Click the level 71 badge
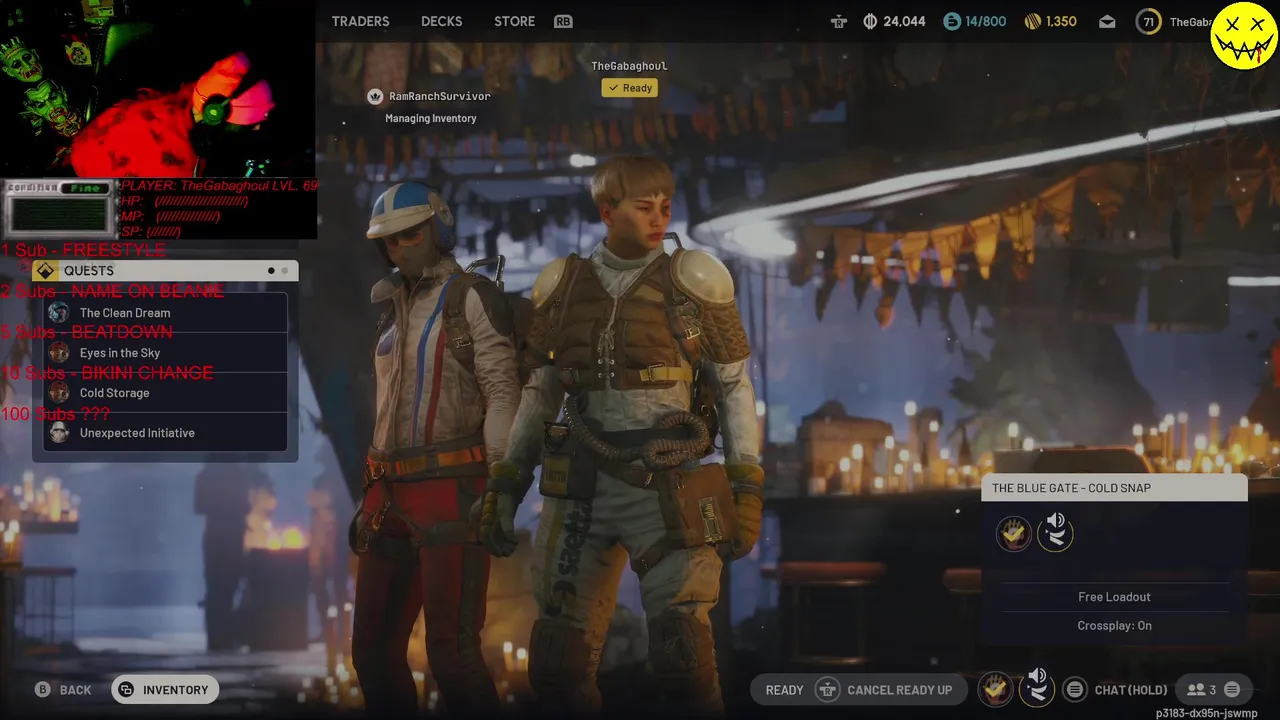 1148,22
